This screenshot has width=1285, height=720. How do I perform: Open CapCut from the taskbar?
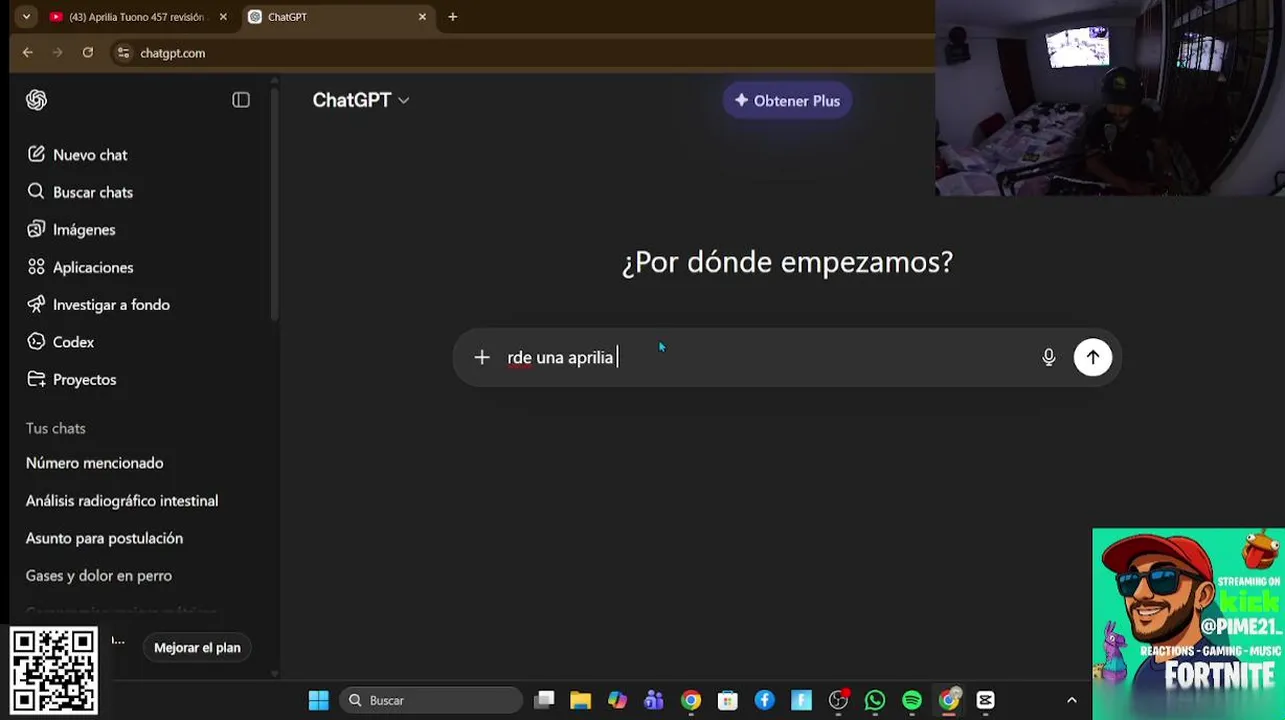pyautogui.click(x=986, y=701)
